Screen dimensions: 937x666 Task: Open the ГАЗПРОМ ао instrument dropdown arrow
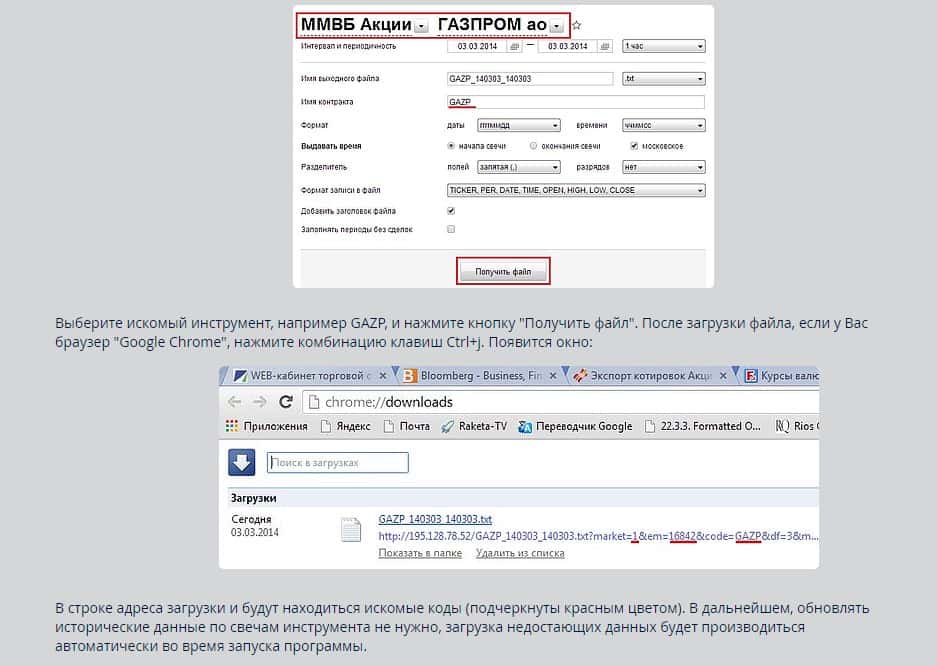(x=556, y=26)
